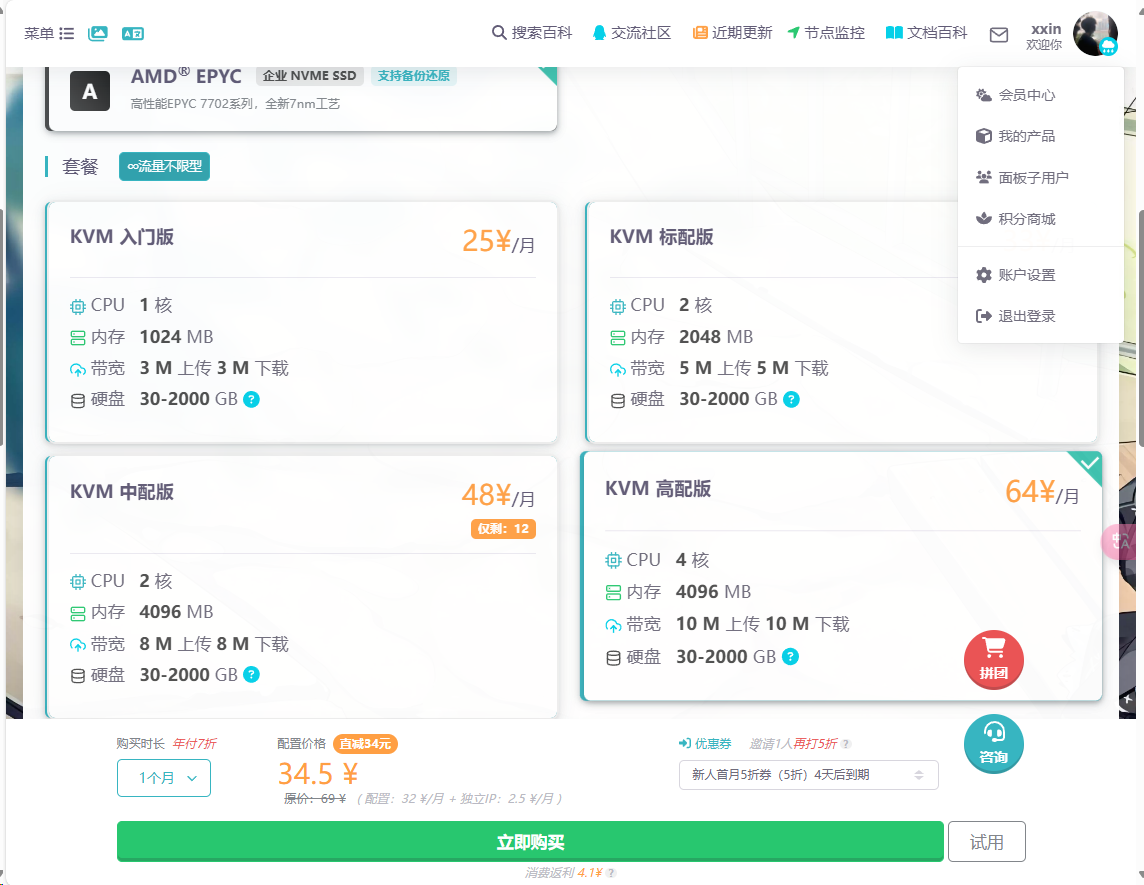Click the ? icon beside 邀请1人再打5折

point(845,744)
